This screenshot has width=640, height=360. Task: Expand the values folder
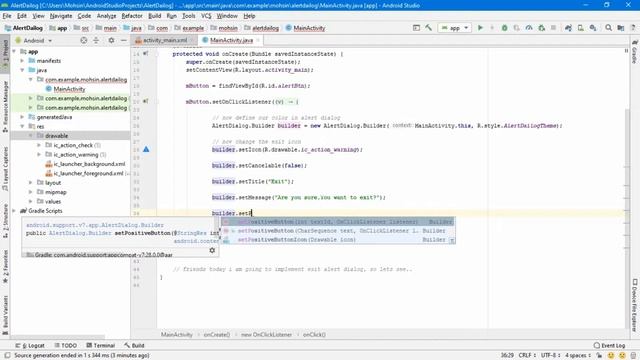point(31,202)
